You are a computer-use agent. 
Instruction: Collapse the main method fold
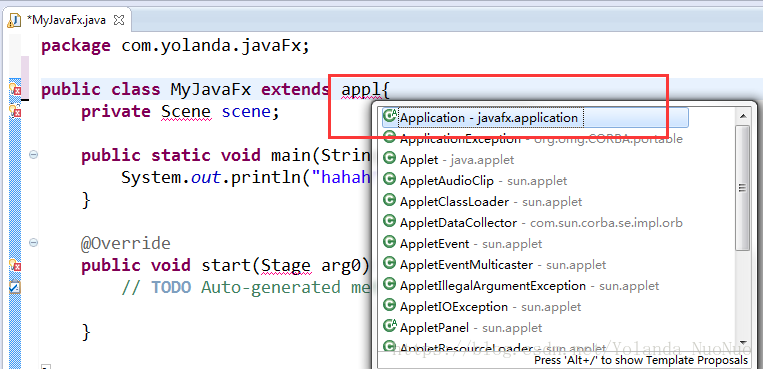coord(34,155)
